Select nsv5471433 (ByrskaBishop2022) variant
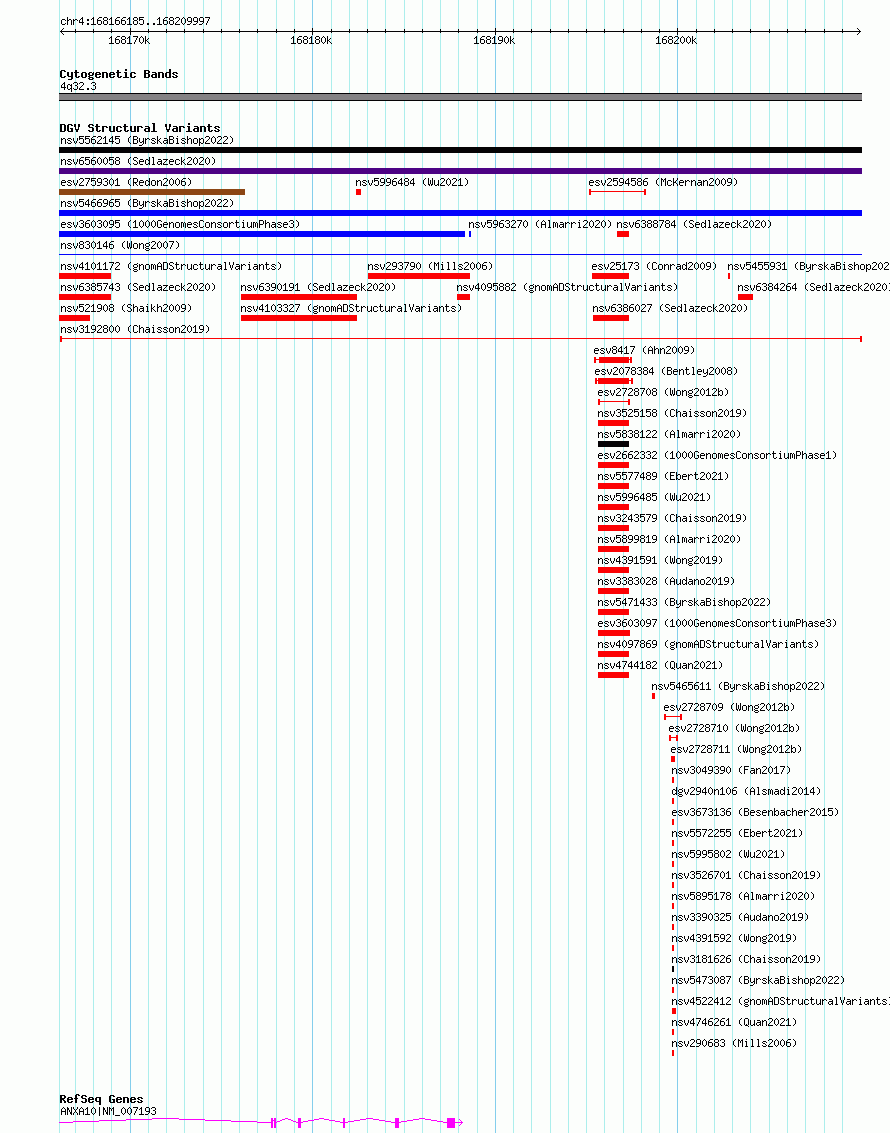The image size is (890, 1133). coord(684,601)
